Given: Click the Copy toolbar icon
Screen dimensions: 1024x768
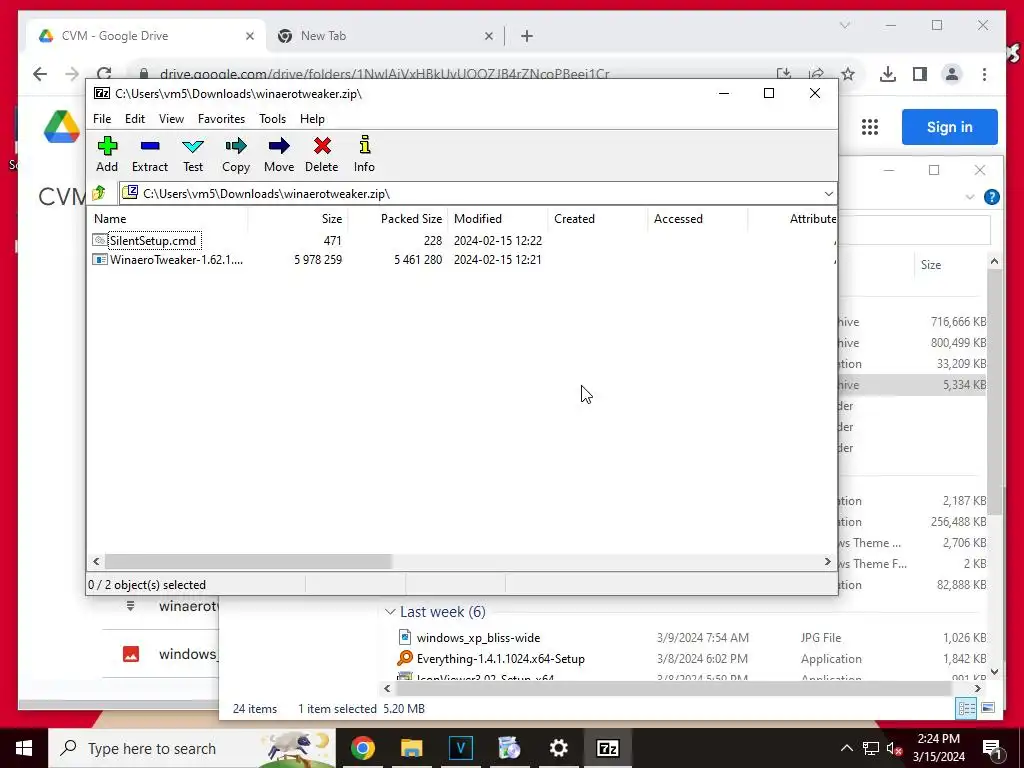Looking at the screenshot, I should point(236,155).
